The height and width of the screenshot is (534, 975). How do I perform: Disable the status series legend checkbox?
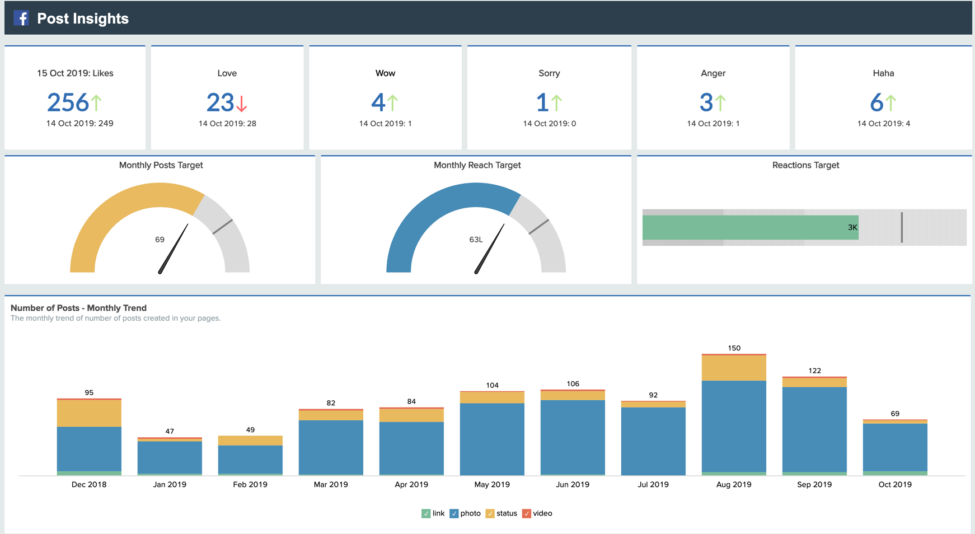point(490,513)
